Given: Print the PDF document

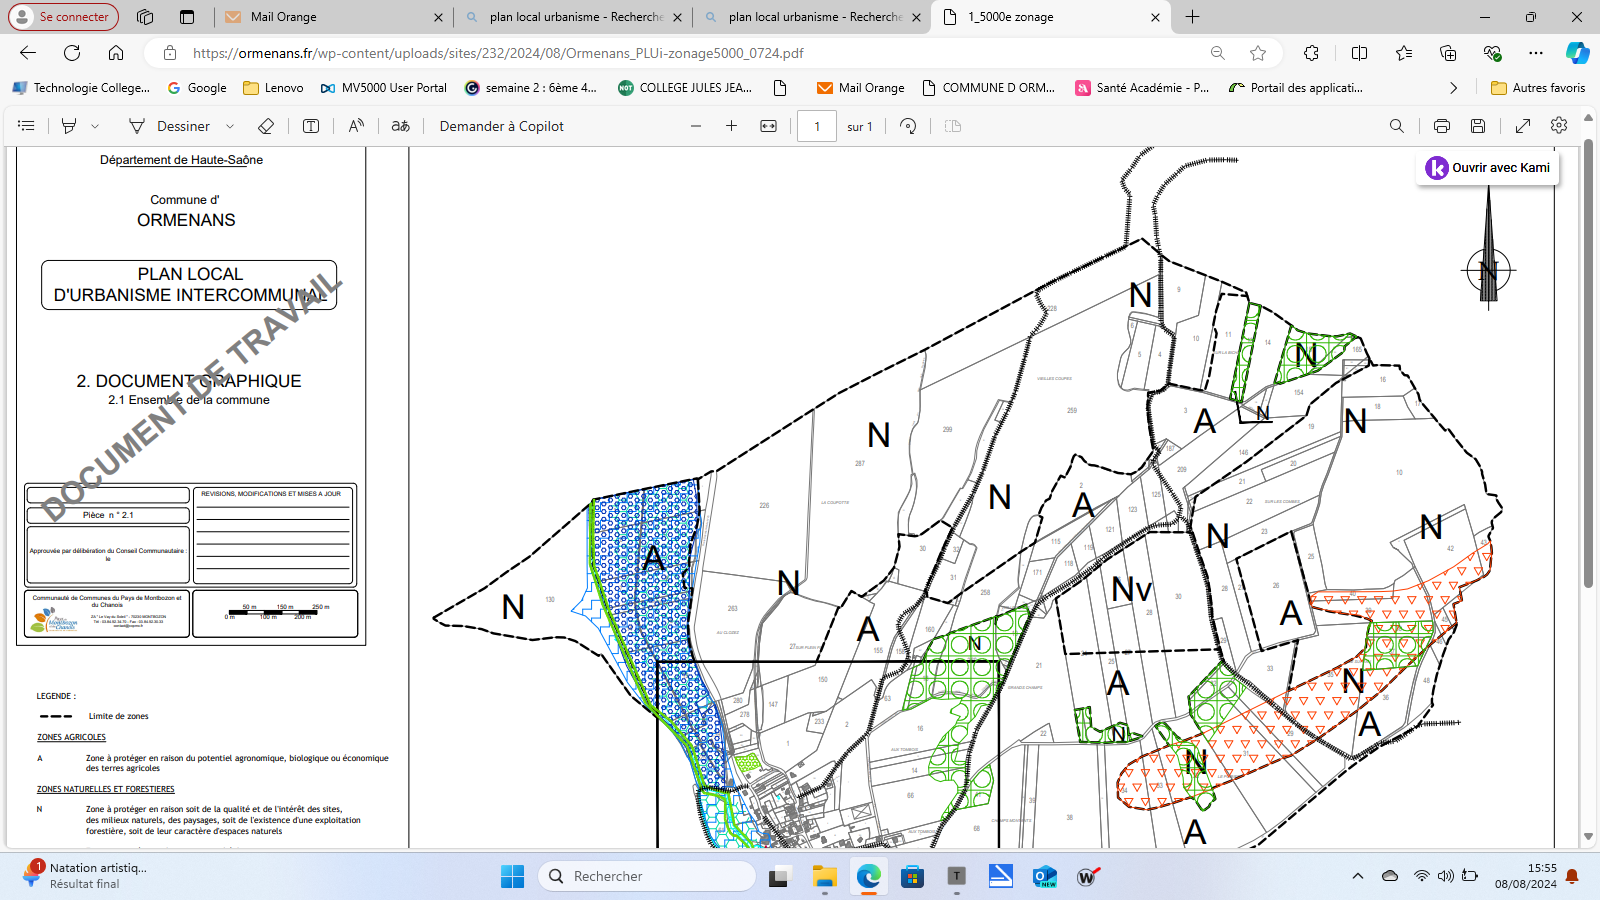Looking at the screenshot, I should pyautogui.click(x=1442, y=126).
